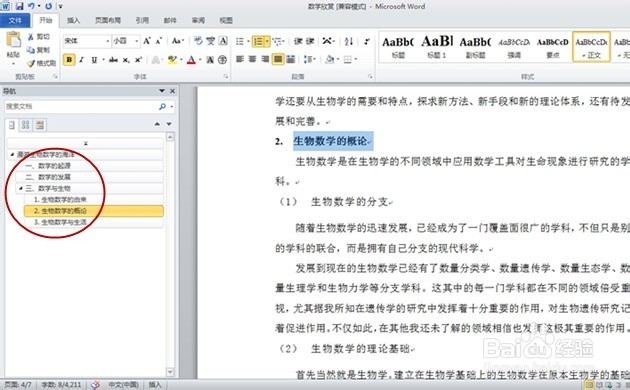Click the Text Effects icon
Screen dimensions: 630x390
click(155, 60)
